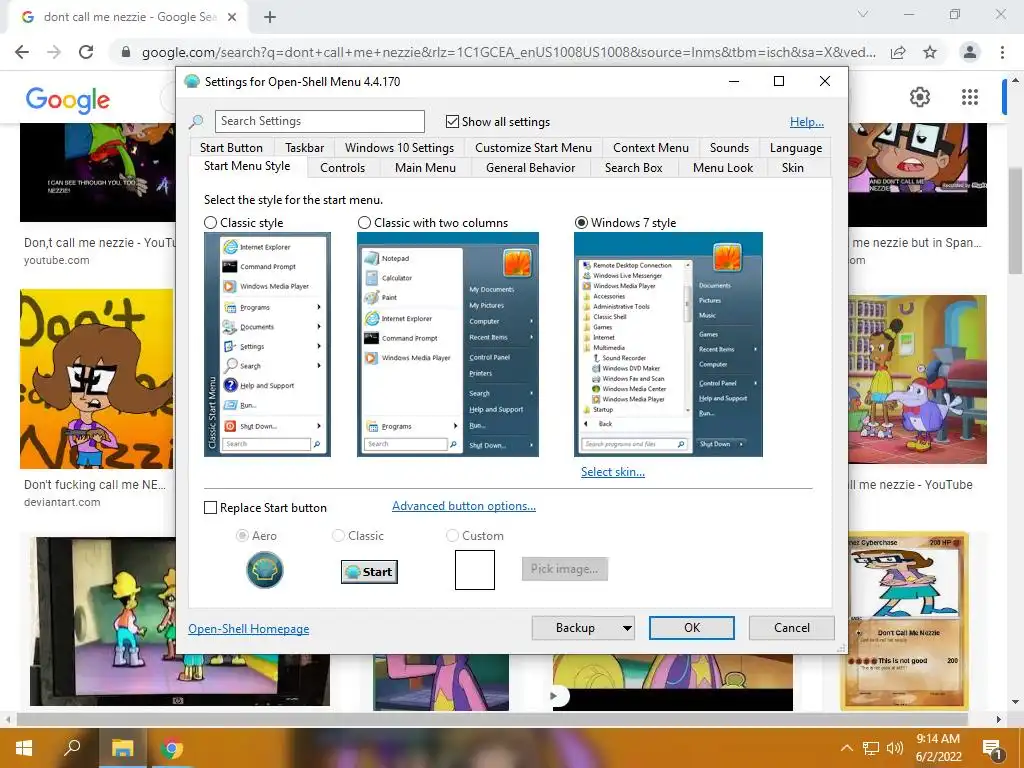The image size is (1024, 768).
Task: Choose the Classic button radio option
Action: click(x=338, y=536)
